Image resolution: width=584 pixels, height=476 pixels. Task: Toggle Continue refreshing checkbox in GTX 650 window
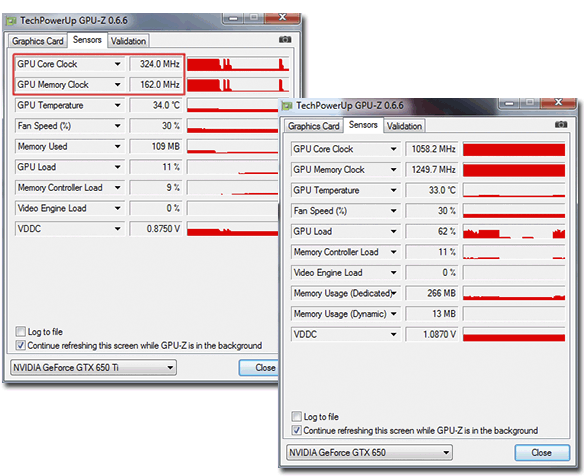coord(296,430)
